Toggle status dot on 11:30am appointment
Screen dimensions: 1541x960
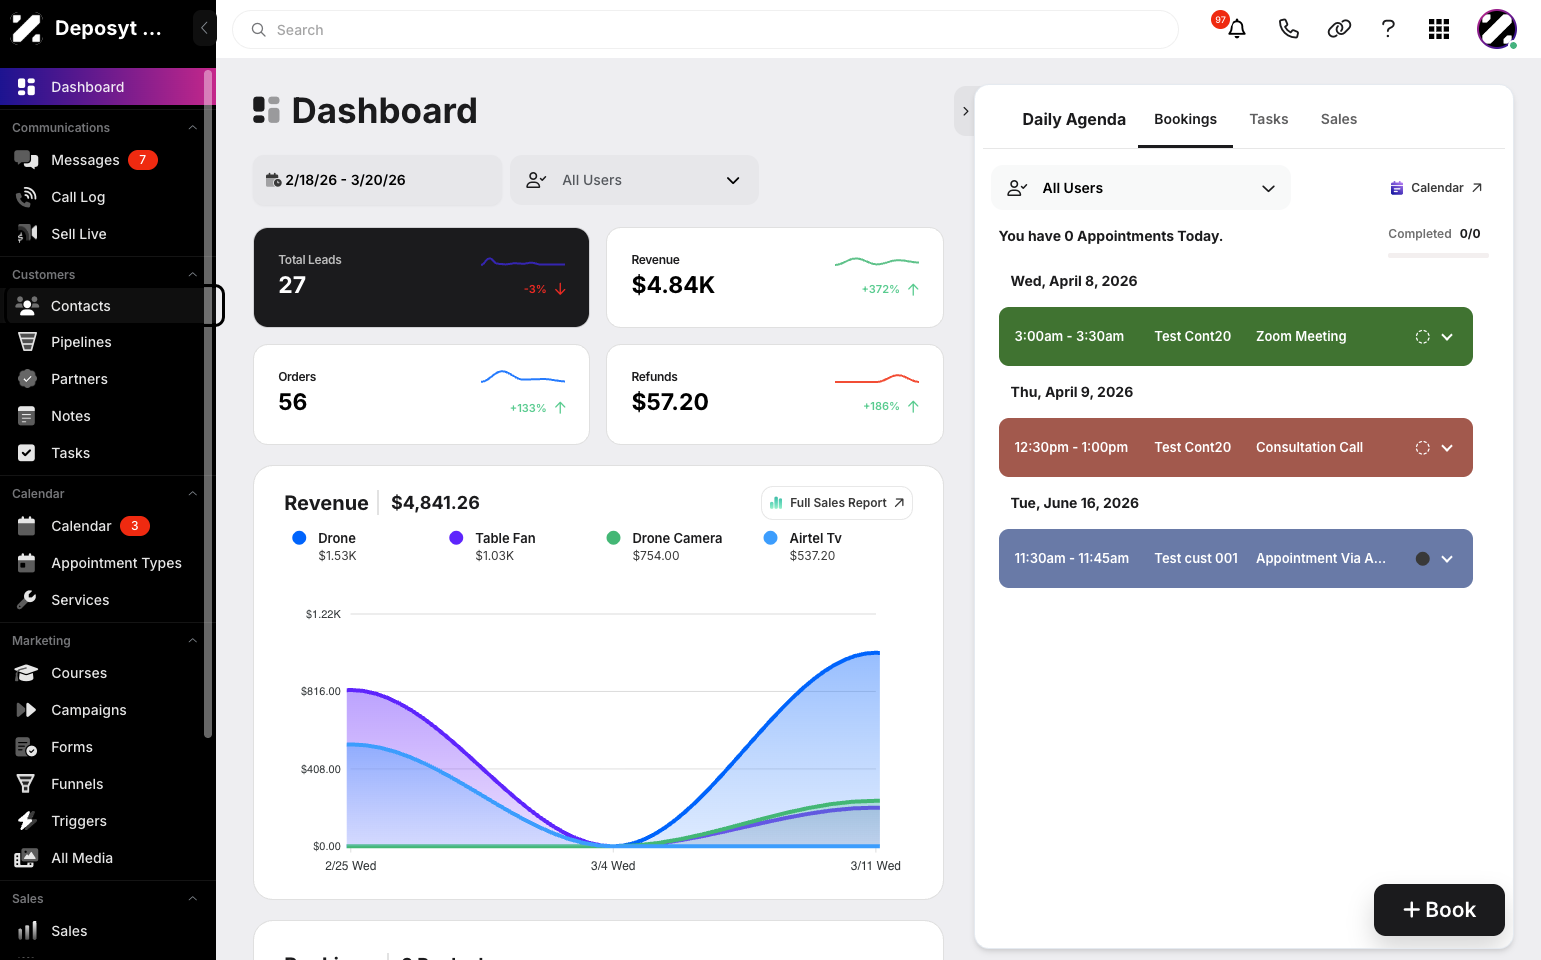point(1422,559)
